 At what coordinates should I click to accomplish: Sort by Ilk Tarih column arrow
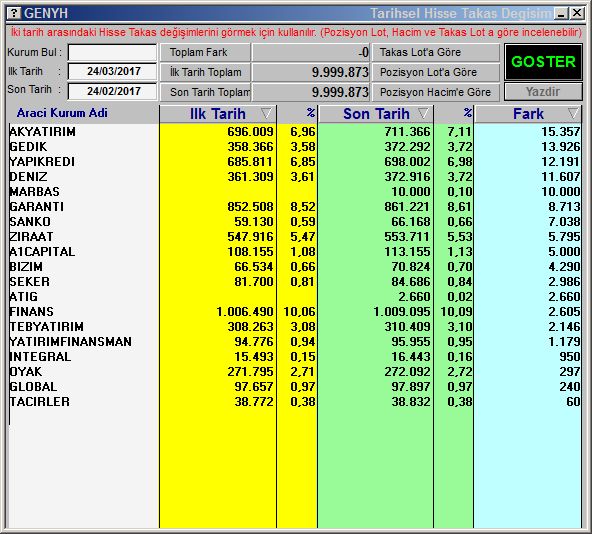tap(266, 113)
